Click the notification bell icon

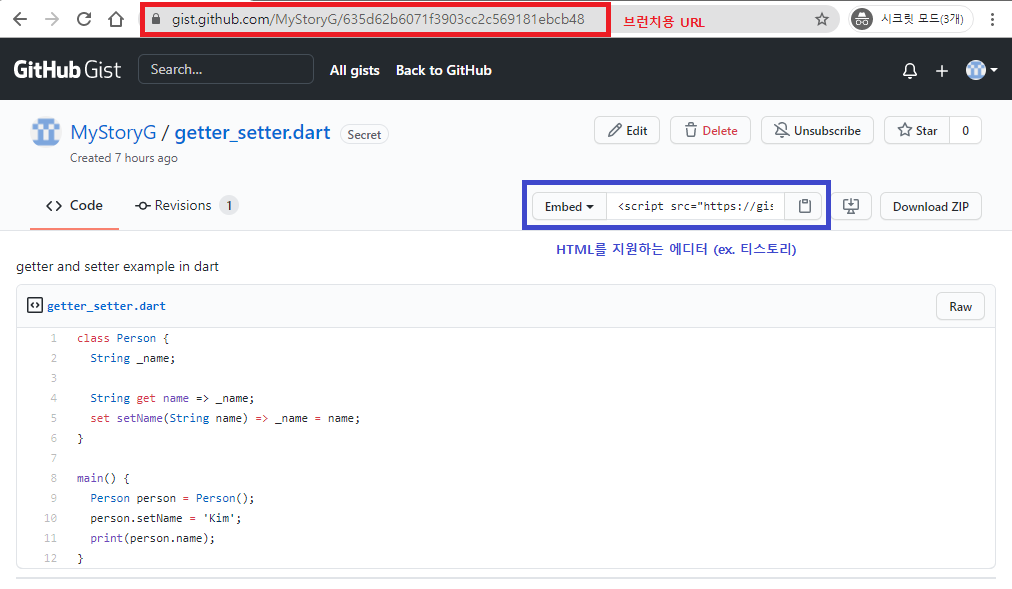click(x=909, y=70)
